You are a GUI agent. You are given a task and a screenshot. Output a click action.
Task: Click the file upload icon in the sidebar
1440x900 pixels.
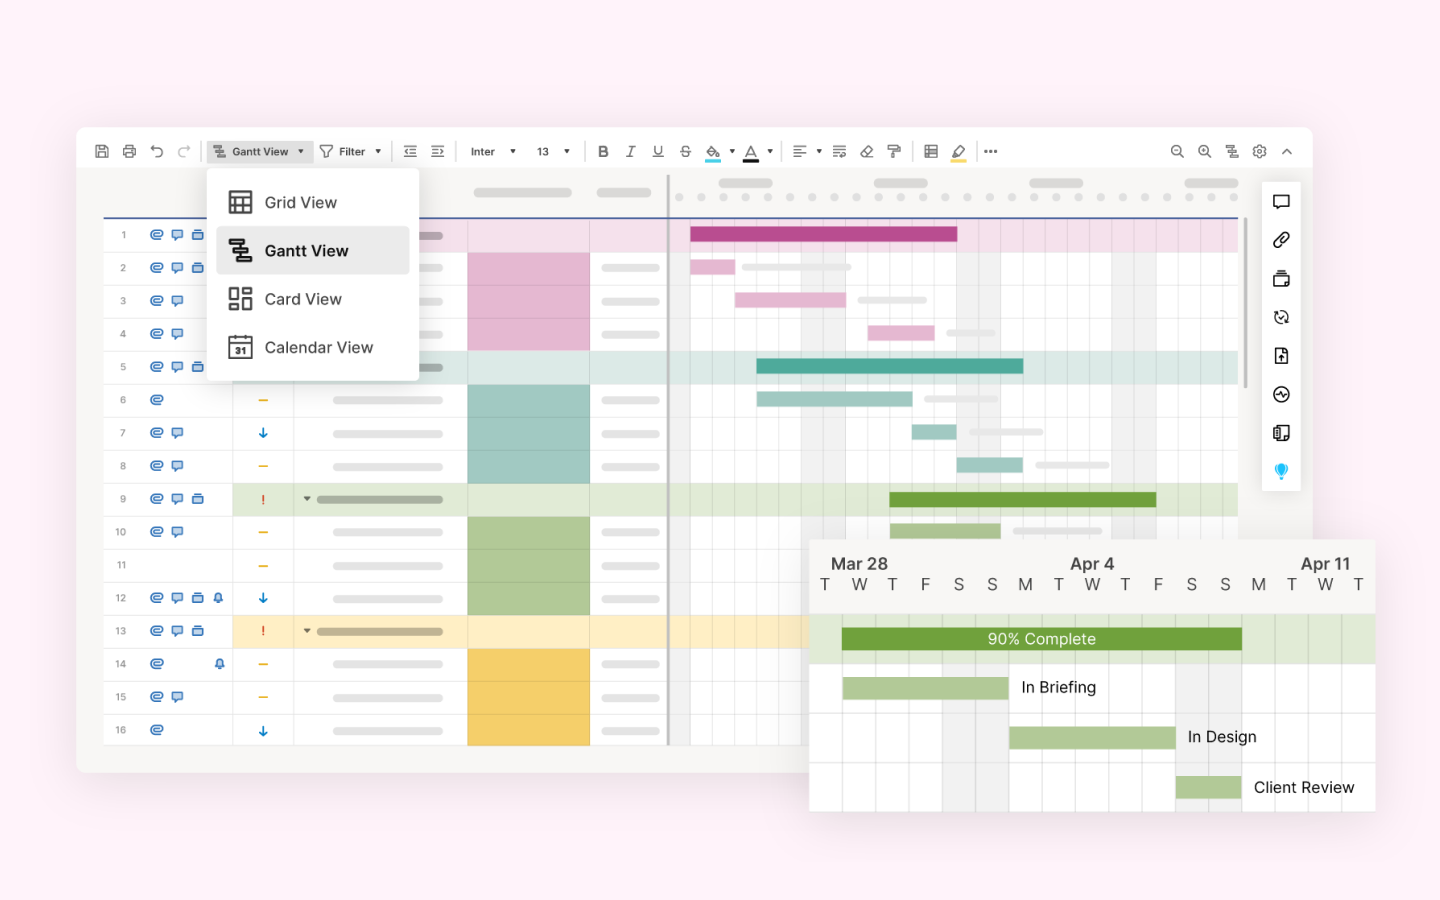(x=1281, y=355)
